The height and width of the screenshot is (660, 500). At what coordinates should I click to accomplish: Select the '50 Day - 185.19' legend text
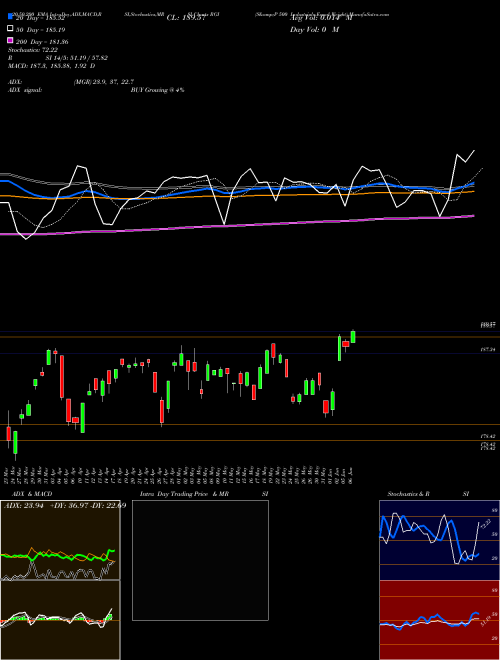pyautogui.click(x=41, y=30)
